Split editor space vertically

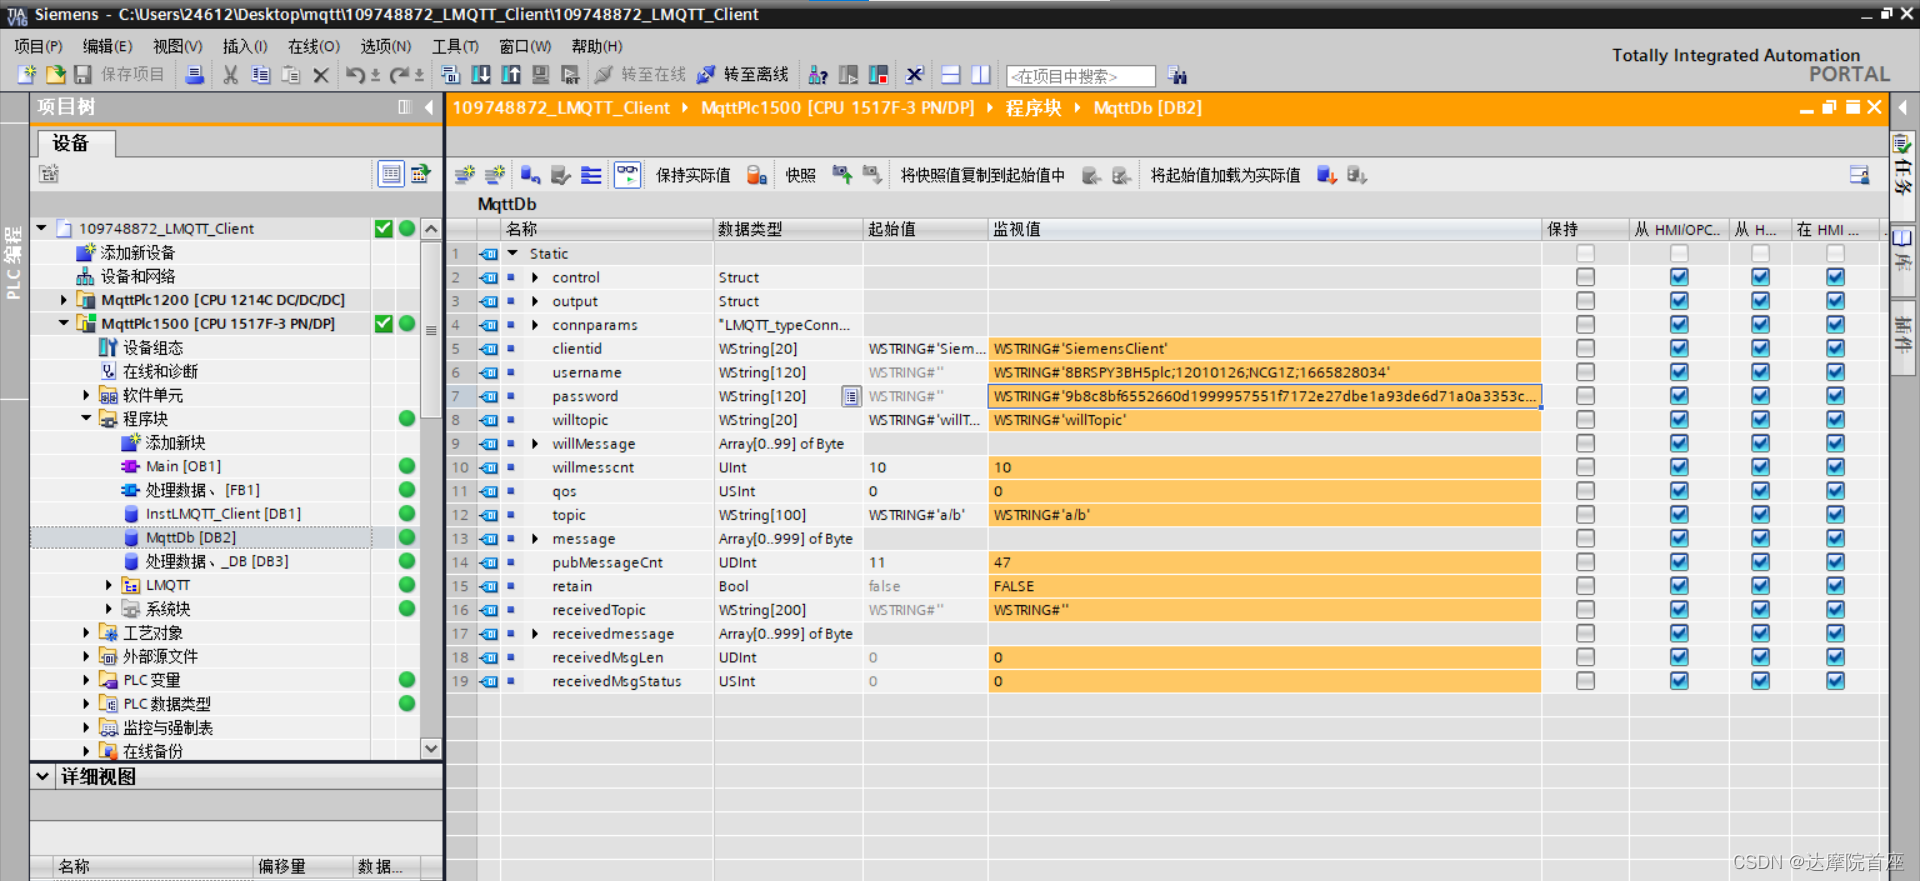[x=981, y=75]
